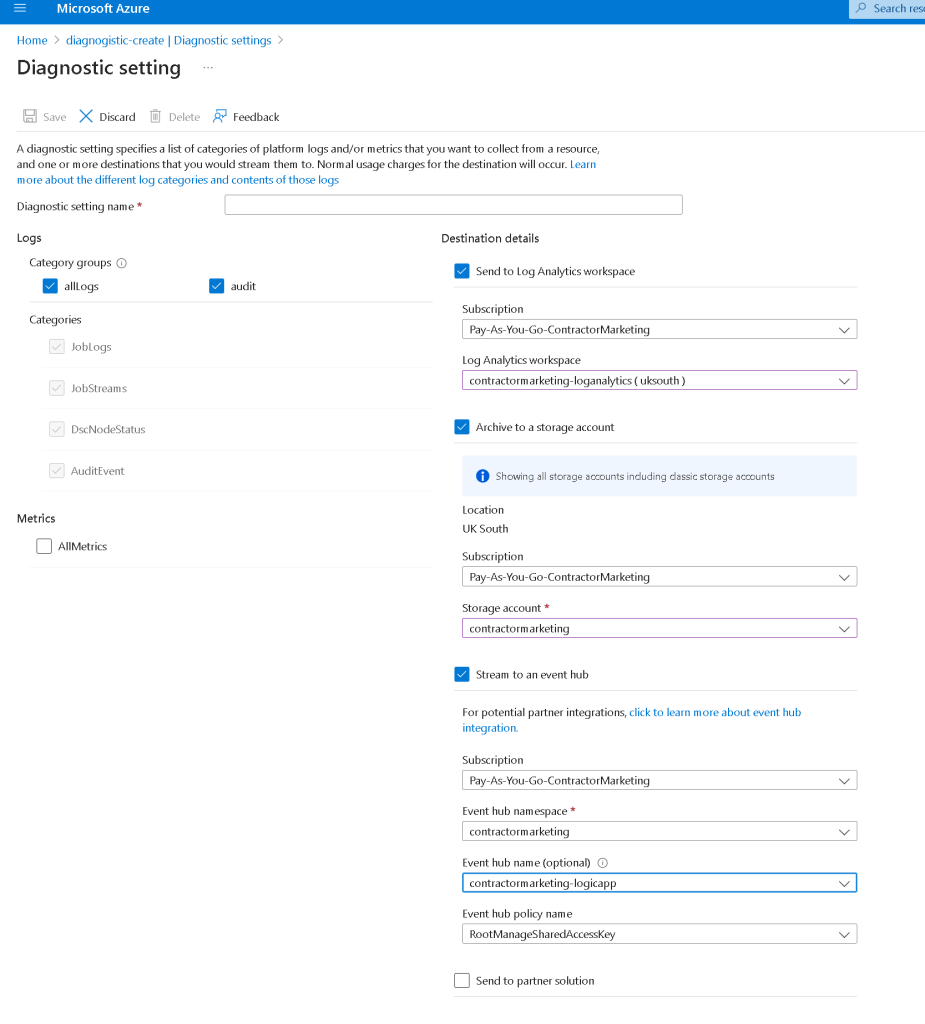
Task: Go to Home in the breadcrumb
Action: tap(32, 40)
